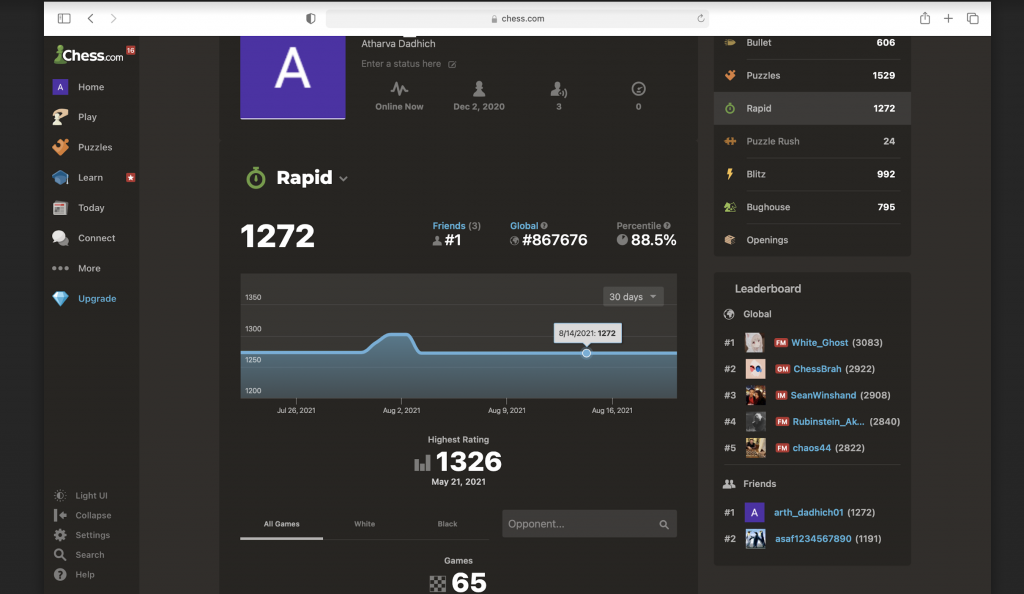Viewport: 1024px width, 594px height.
Task: Open the Today news section
Action: [x=91, y=208]
